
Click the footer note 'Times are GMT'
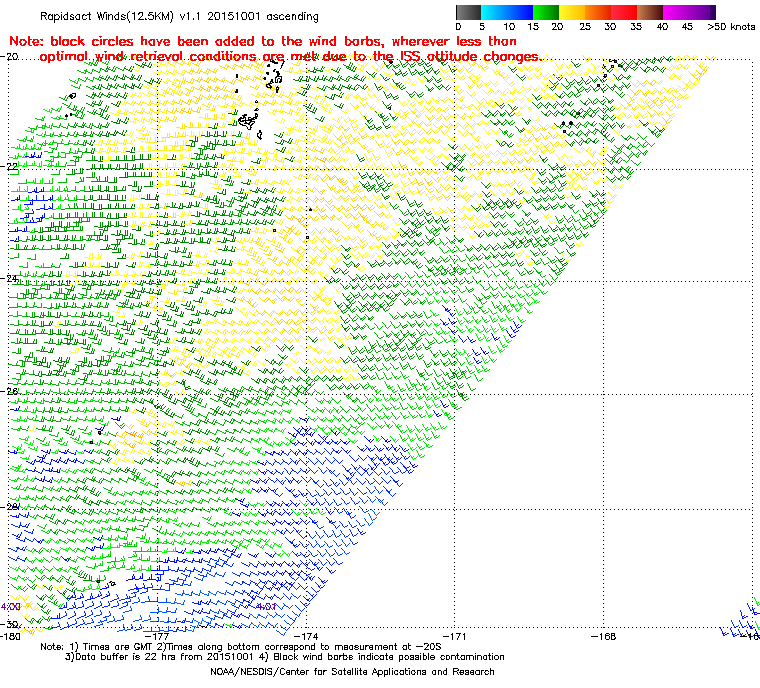coord(118,647)
